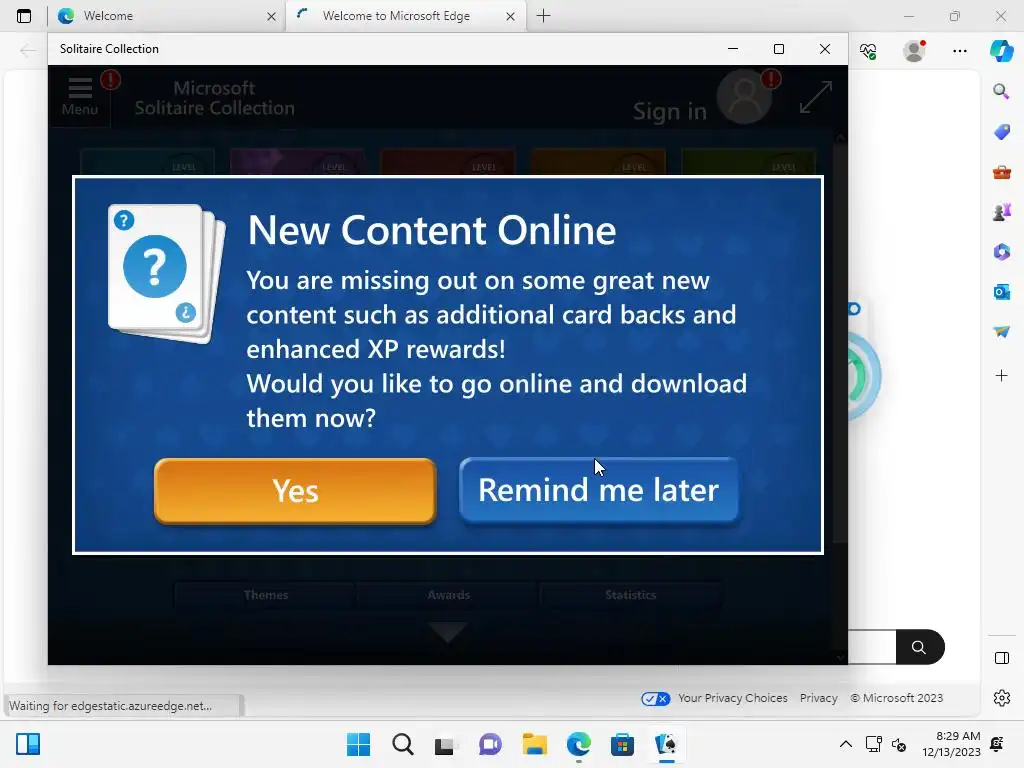The image size is (1024, 768).
Task: Open Chat icon on taskbar
Action: (490, 744)
